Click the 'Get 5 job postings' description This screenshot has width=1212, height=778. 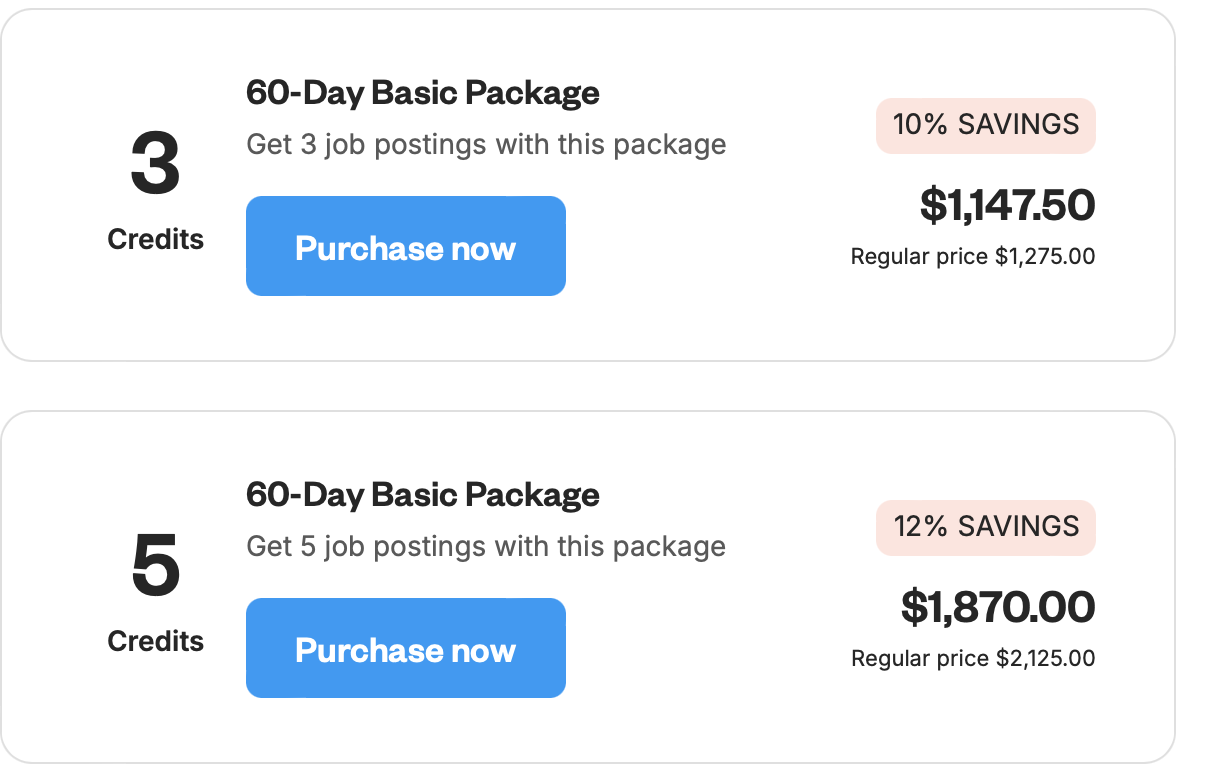485,547
